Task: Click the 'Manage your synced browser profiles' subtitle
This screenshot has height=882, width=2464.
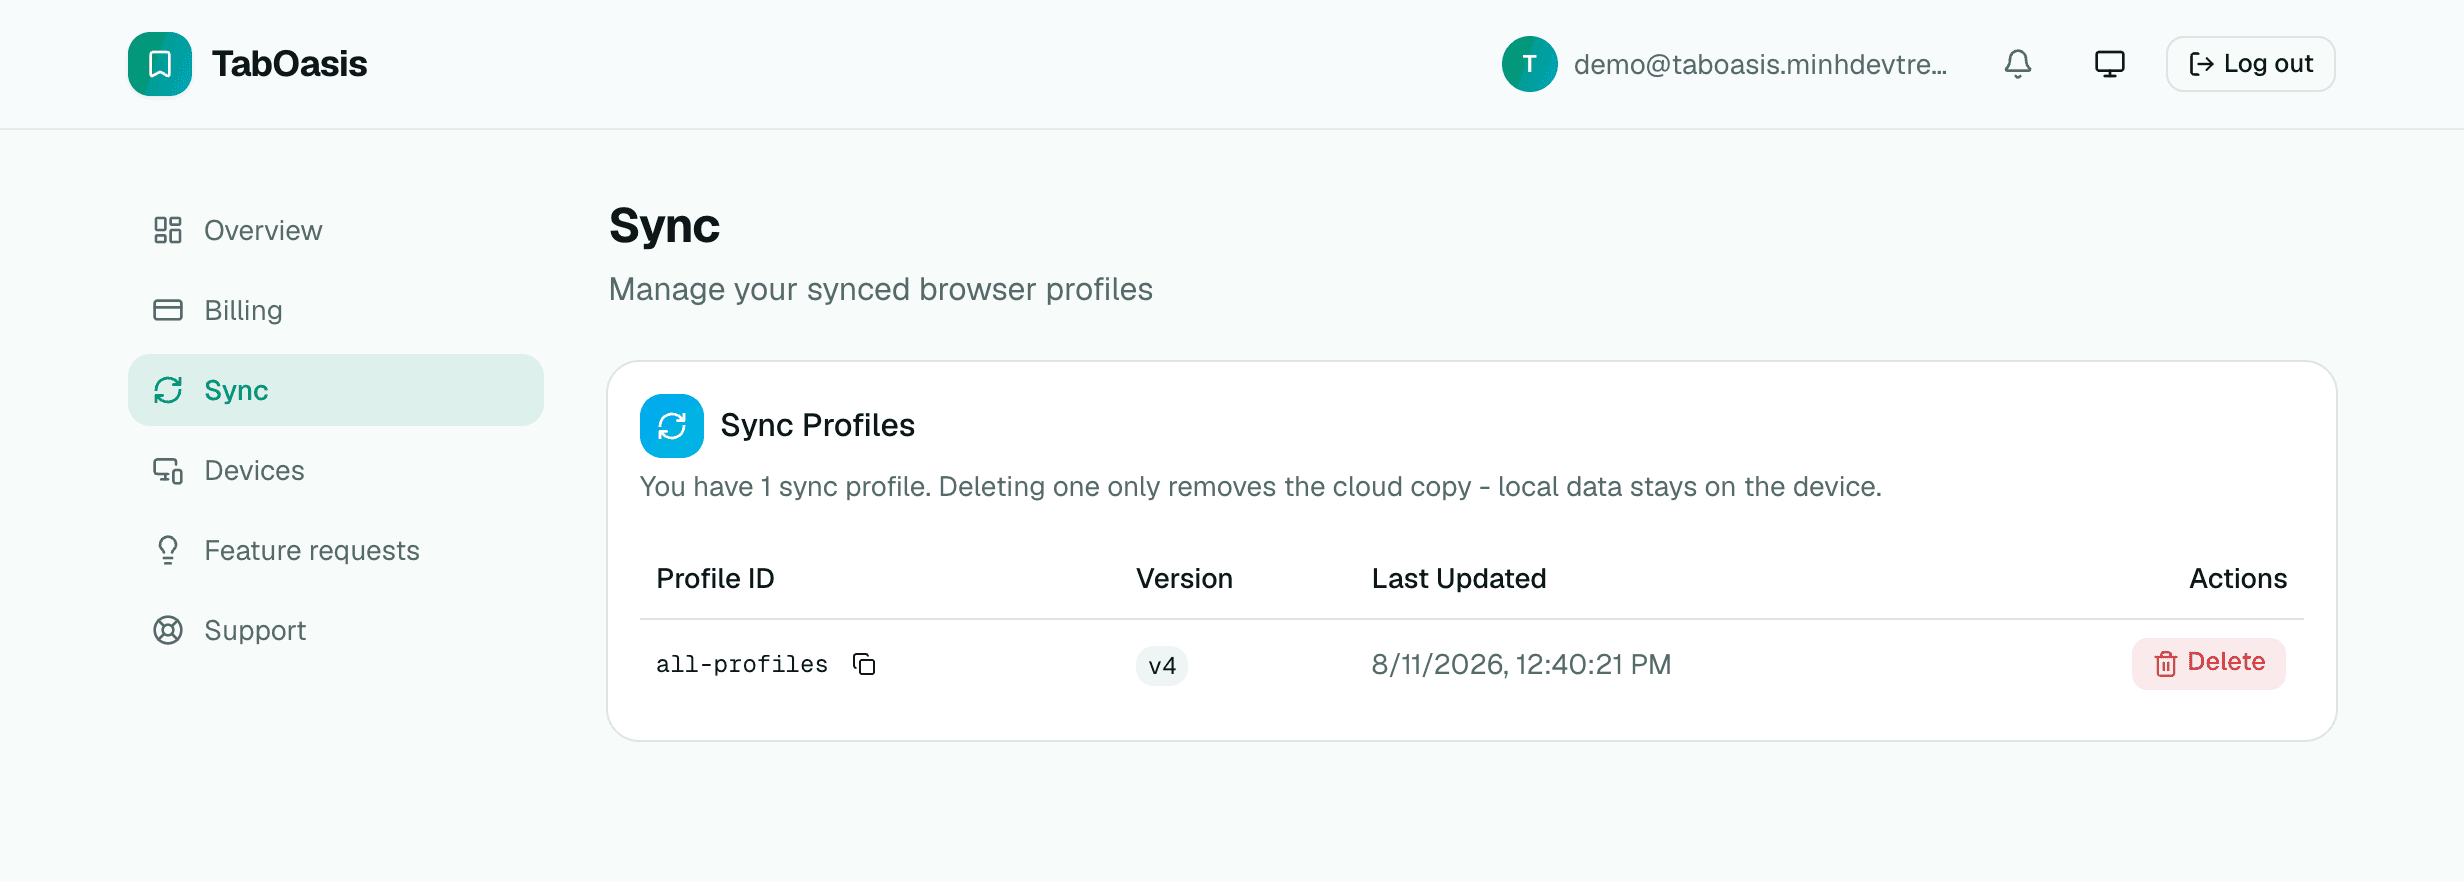Action: [x=881, y=289]
